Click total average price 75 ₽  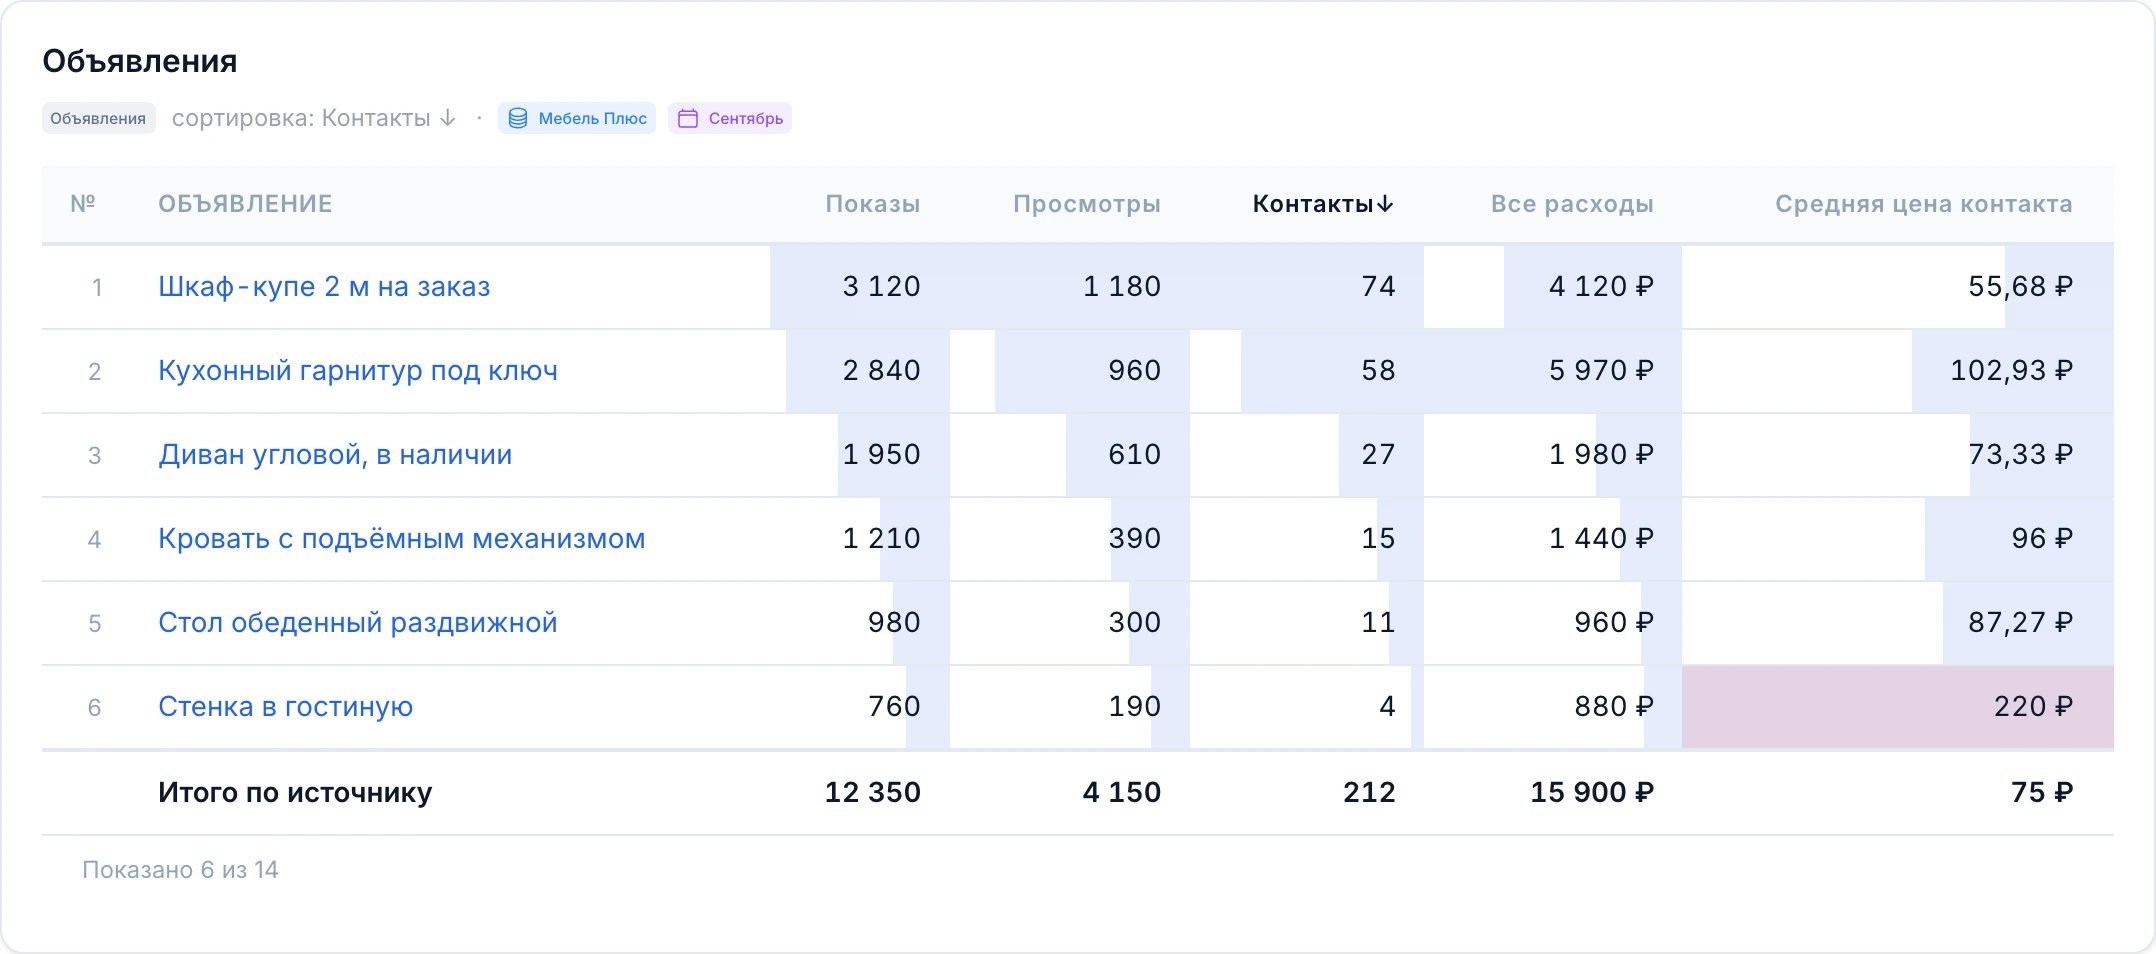point(2042,793)
